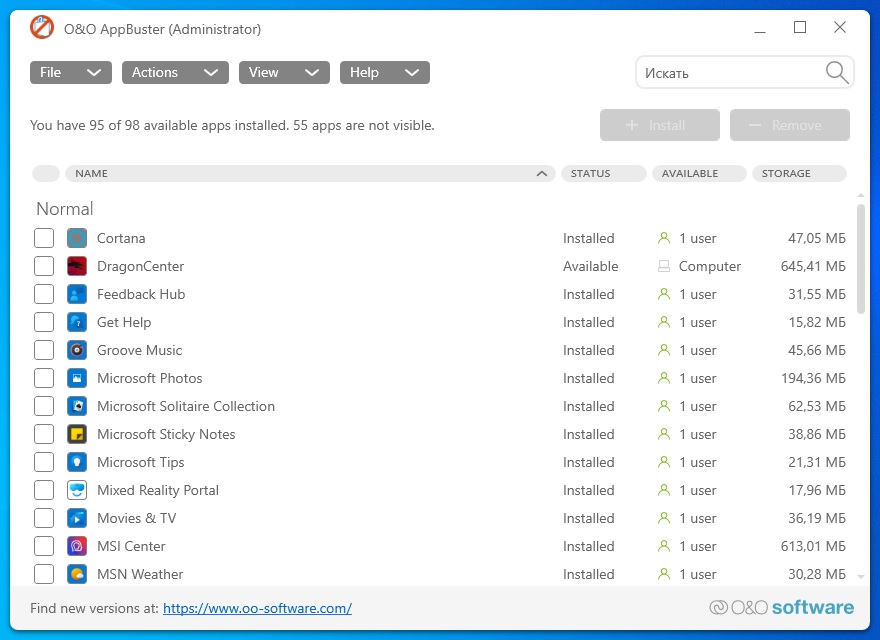Screen dimensions: 880x640
Task: Click the user icon in the Cortana row
Action: [664, 238]
